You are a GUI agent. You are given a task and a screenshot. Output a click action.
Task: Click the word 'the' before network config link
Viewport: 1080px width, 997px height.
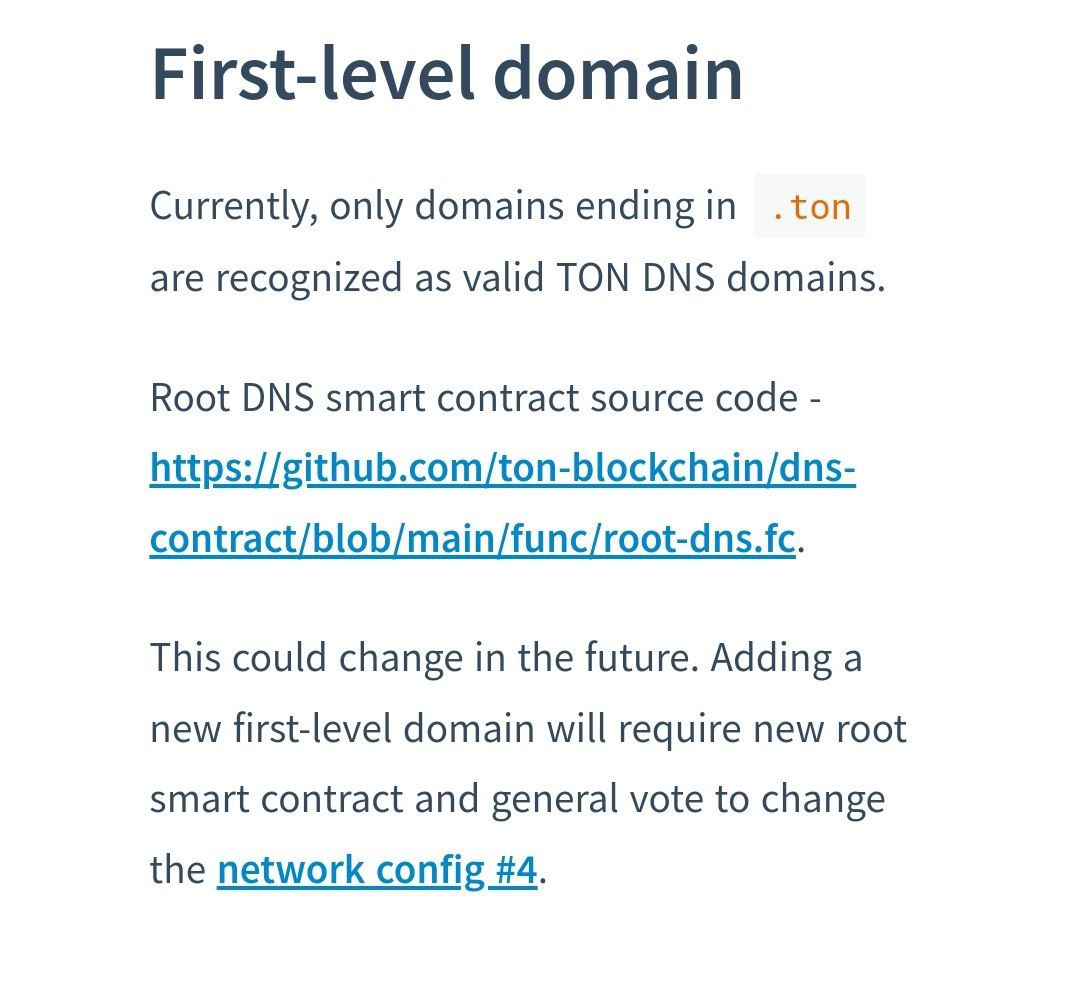click(x=178, y=870)
